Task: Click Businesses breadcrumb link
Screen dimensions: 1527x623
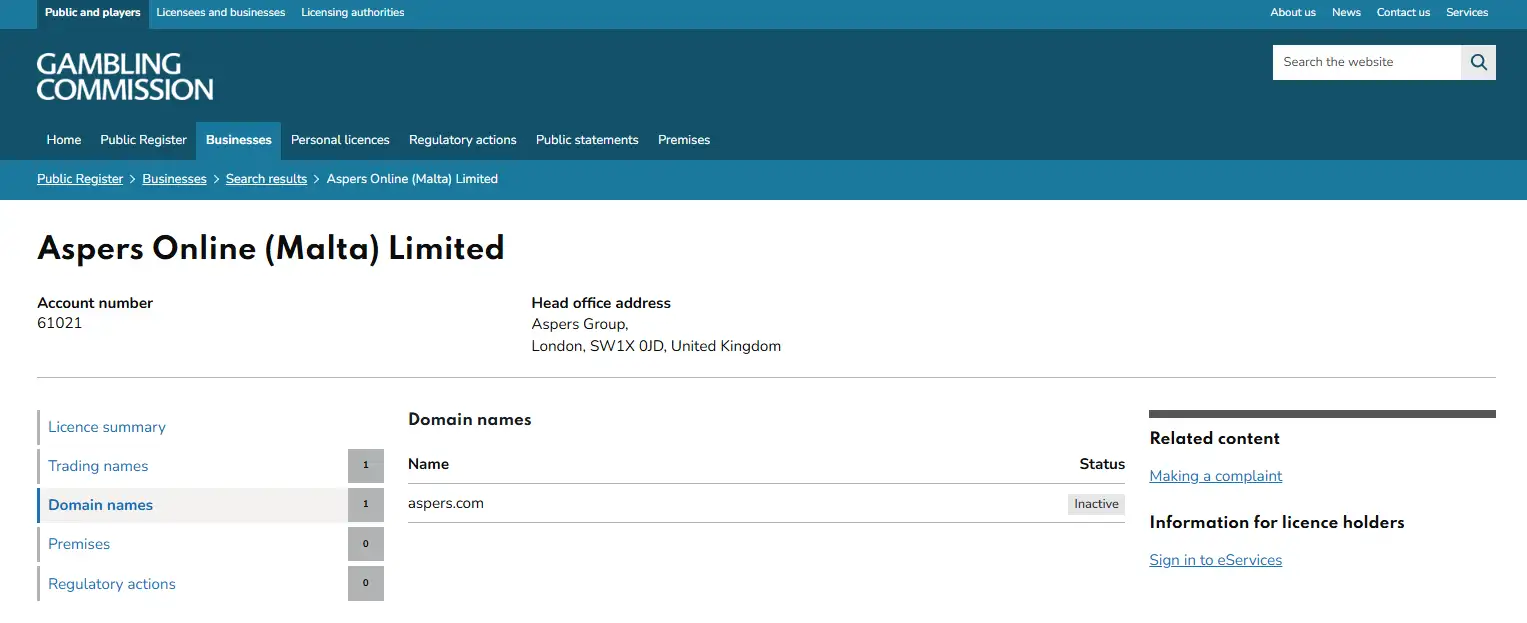Action: tap(174, 179)
